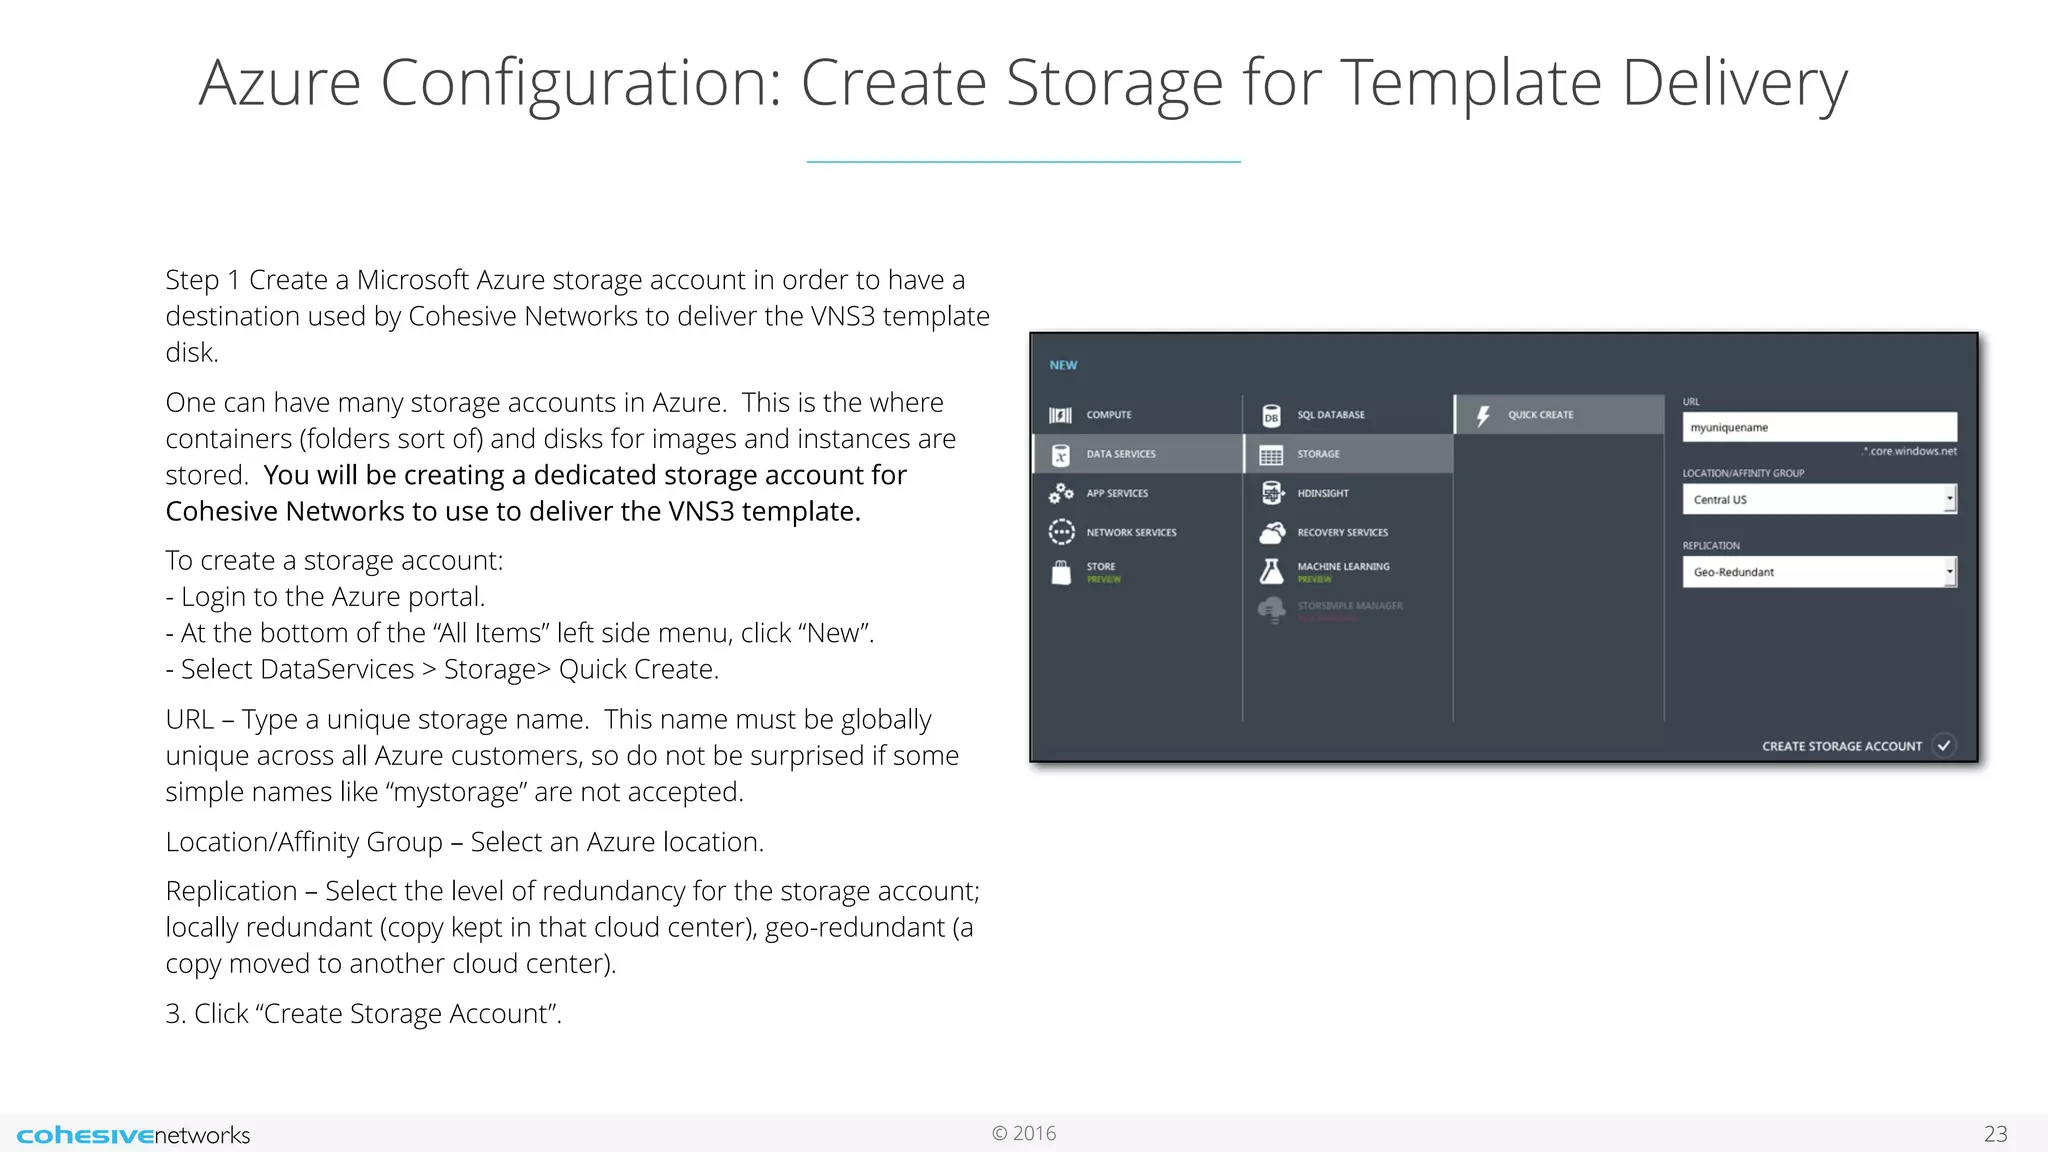Screen dimensions: 2048x1152
Task: Open the App Services category
Action: pyautogui.click(x=1137, y=493)
